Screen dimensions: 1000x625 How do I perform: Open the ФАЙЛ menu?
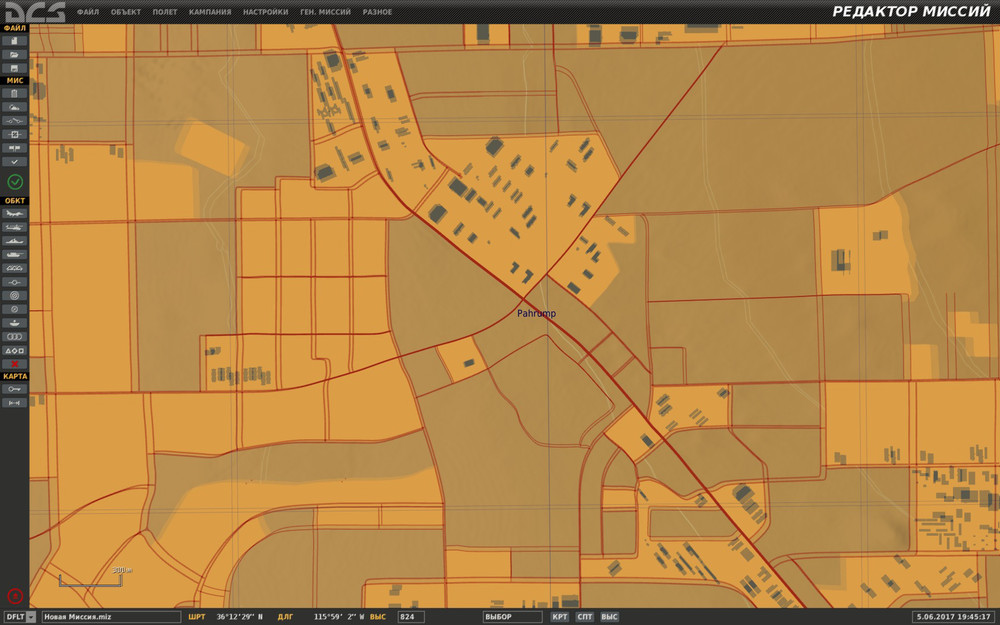tap(88, 12)
